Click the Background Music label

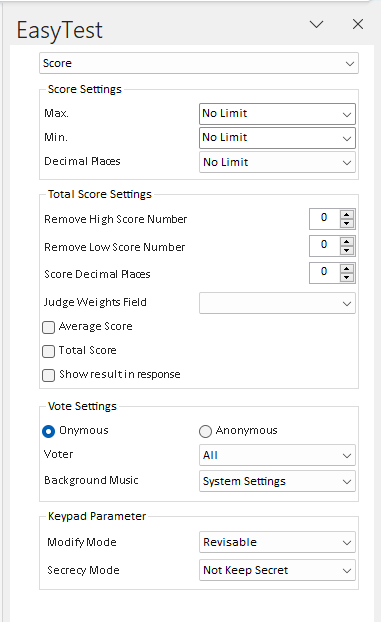pyautogui.click(x=91, y=480)
